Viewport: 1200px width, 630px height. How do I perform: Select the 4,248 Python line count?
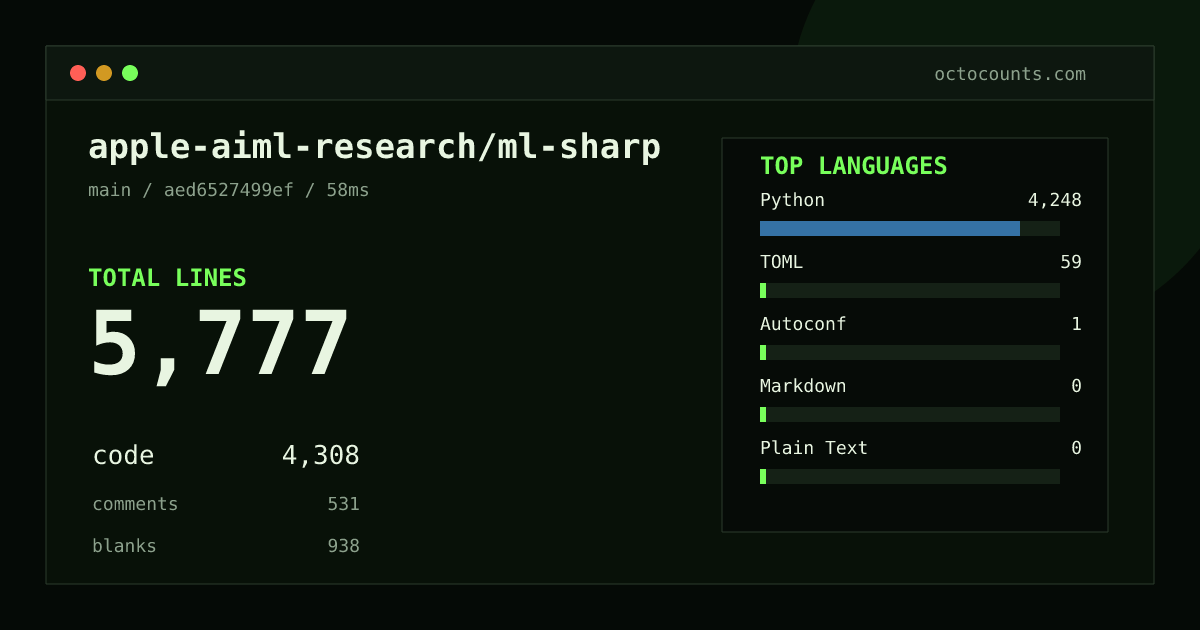point(1054,200)
